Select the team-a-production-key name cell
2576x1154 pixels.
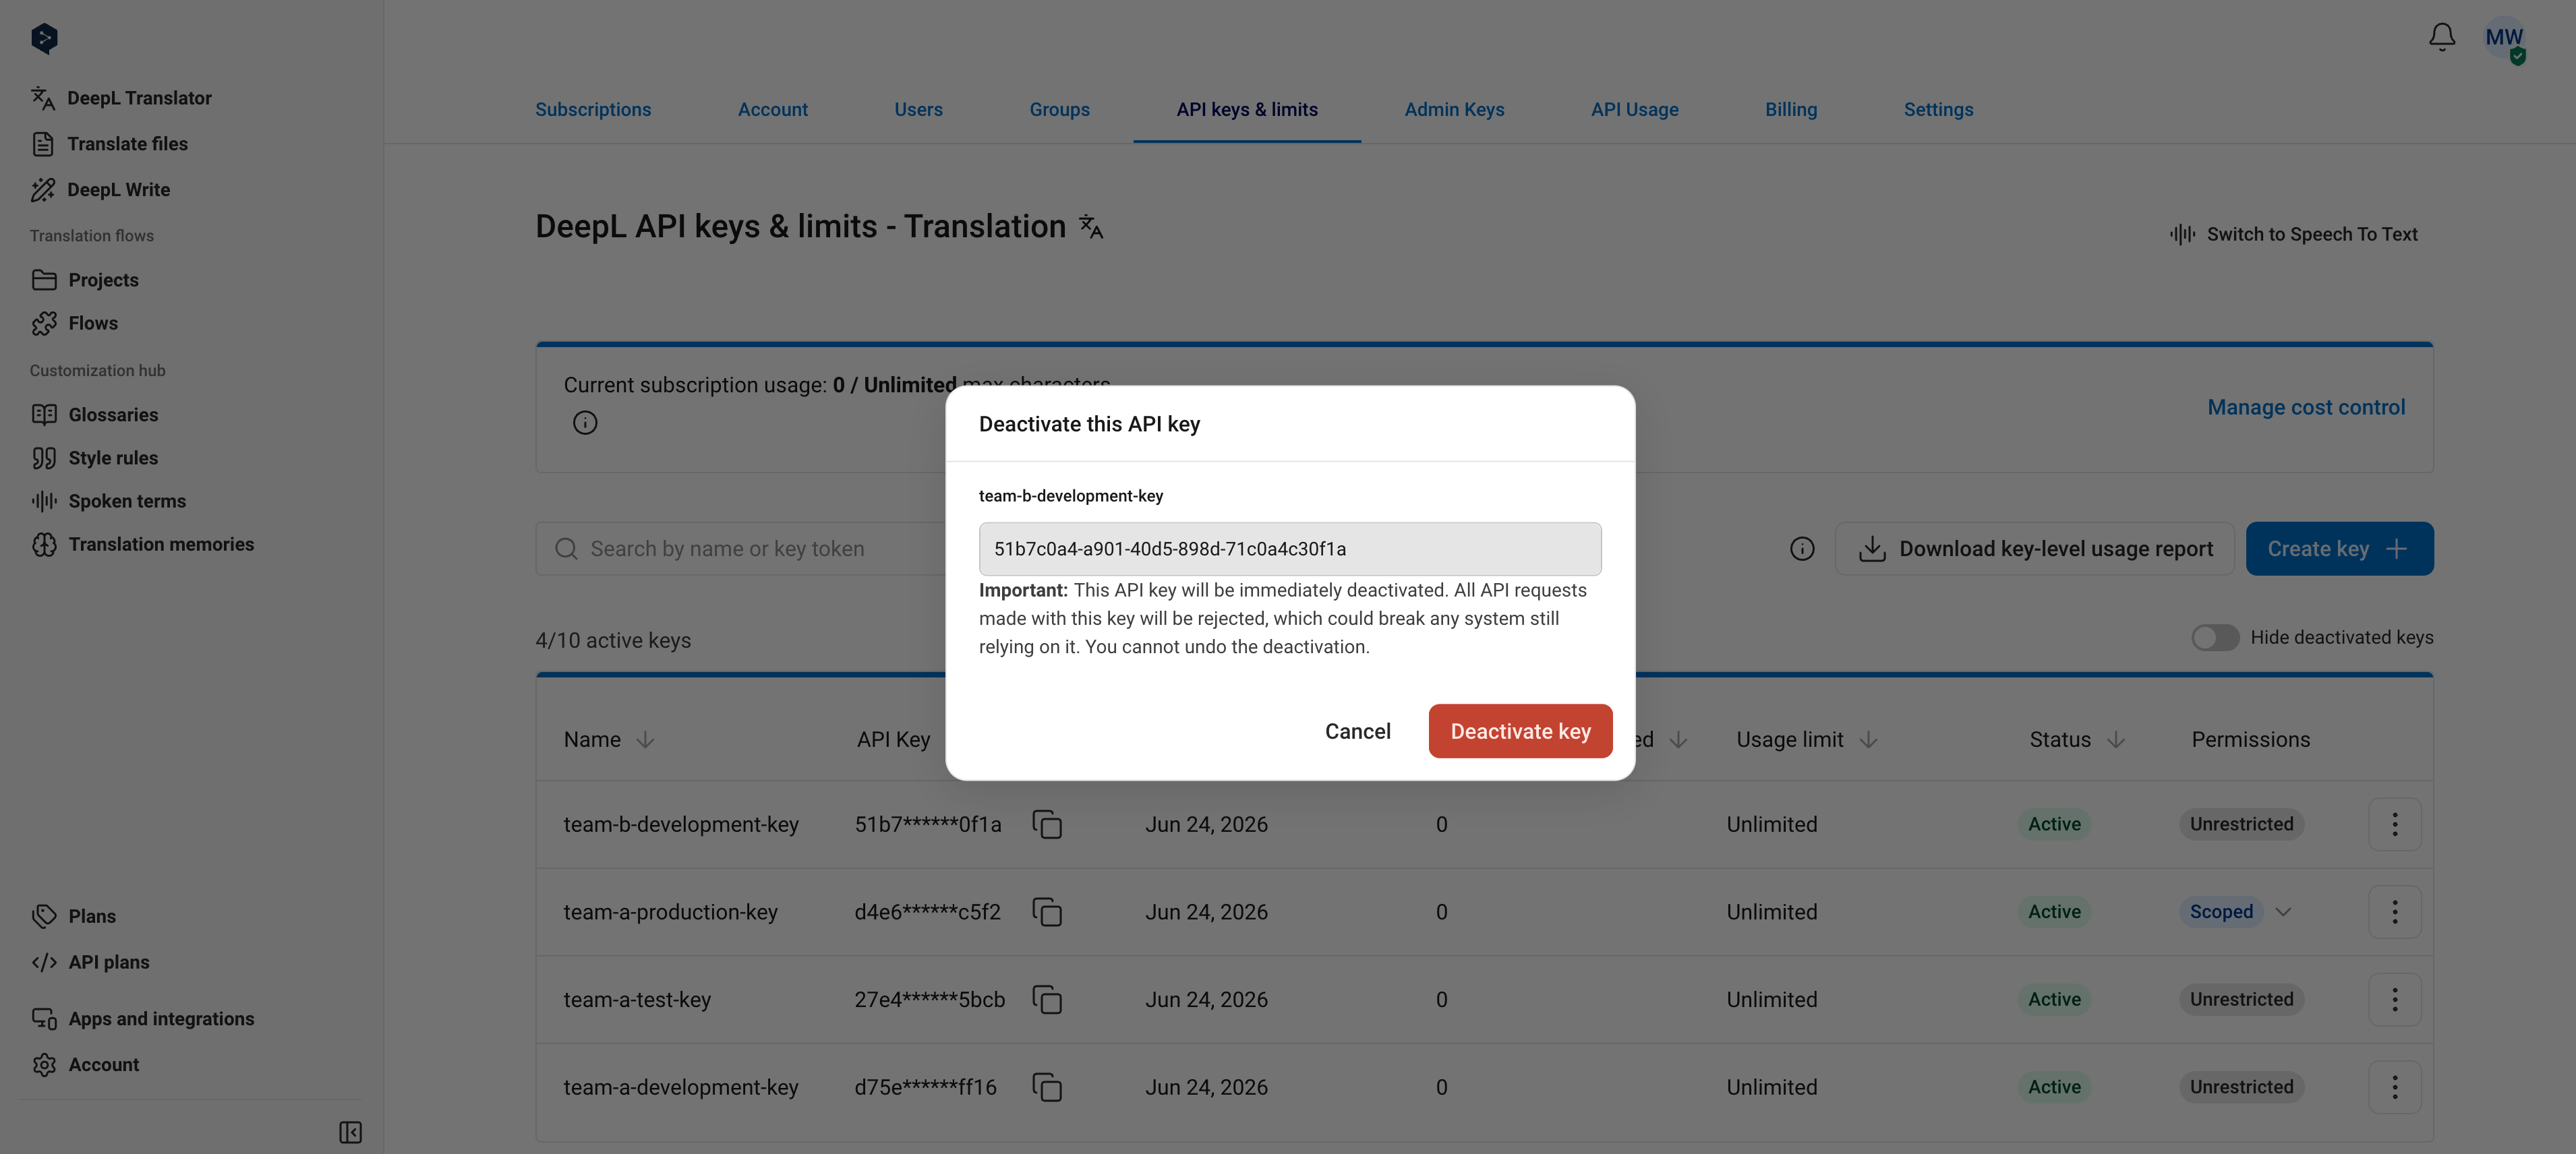[670, 912]
